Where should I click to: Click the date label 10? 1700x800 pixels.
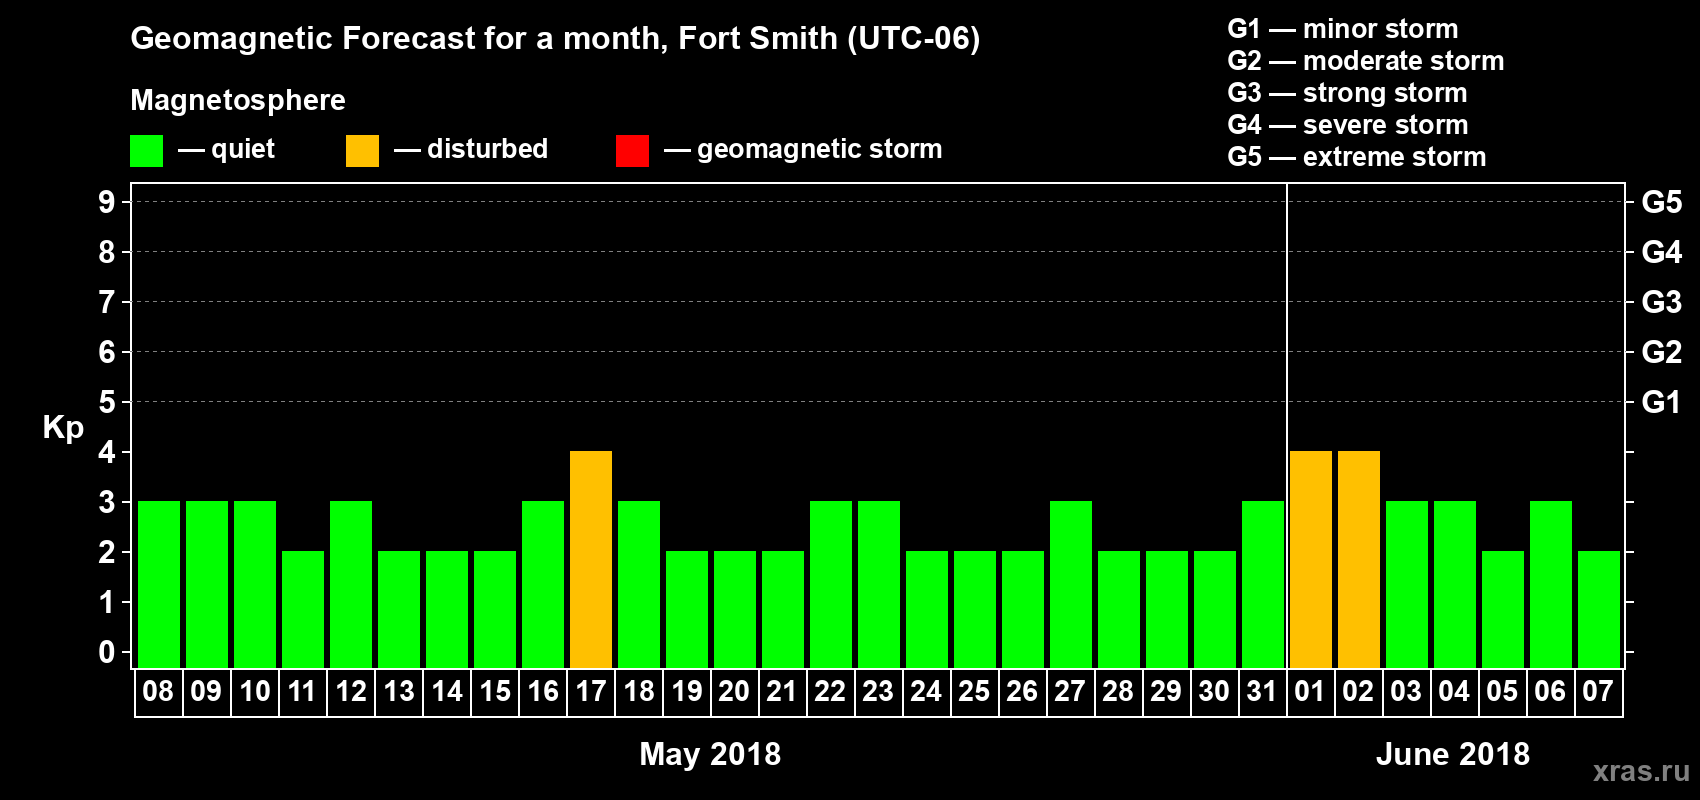pyautogui.click(x=254, y=692)
